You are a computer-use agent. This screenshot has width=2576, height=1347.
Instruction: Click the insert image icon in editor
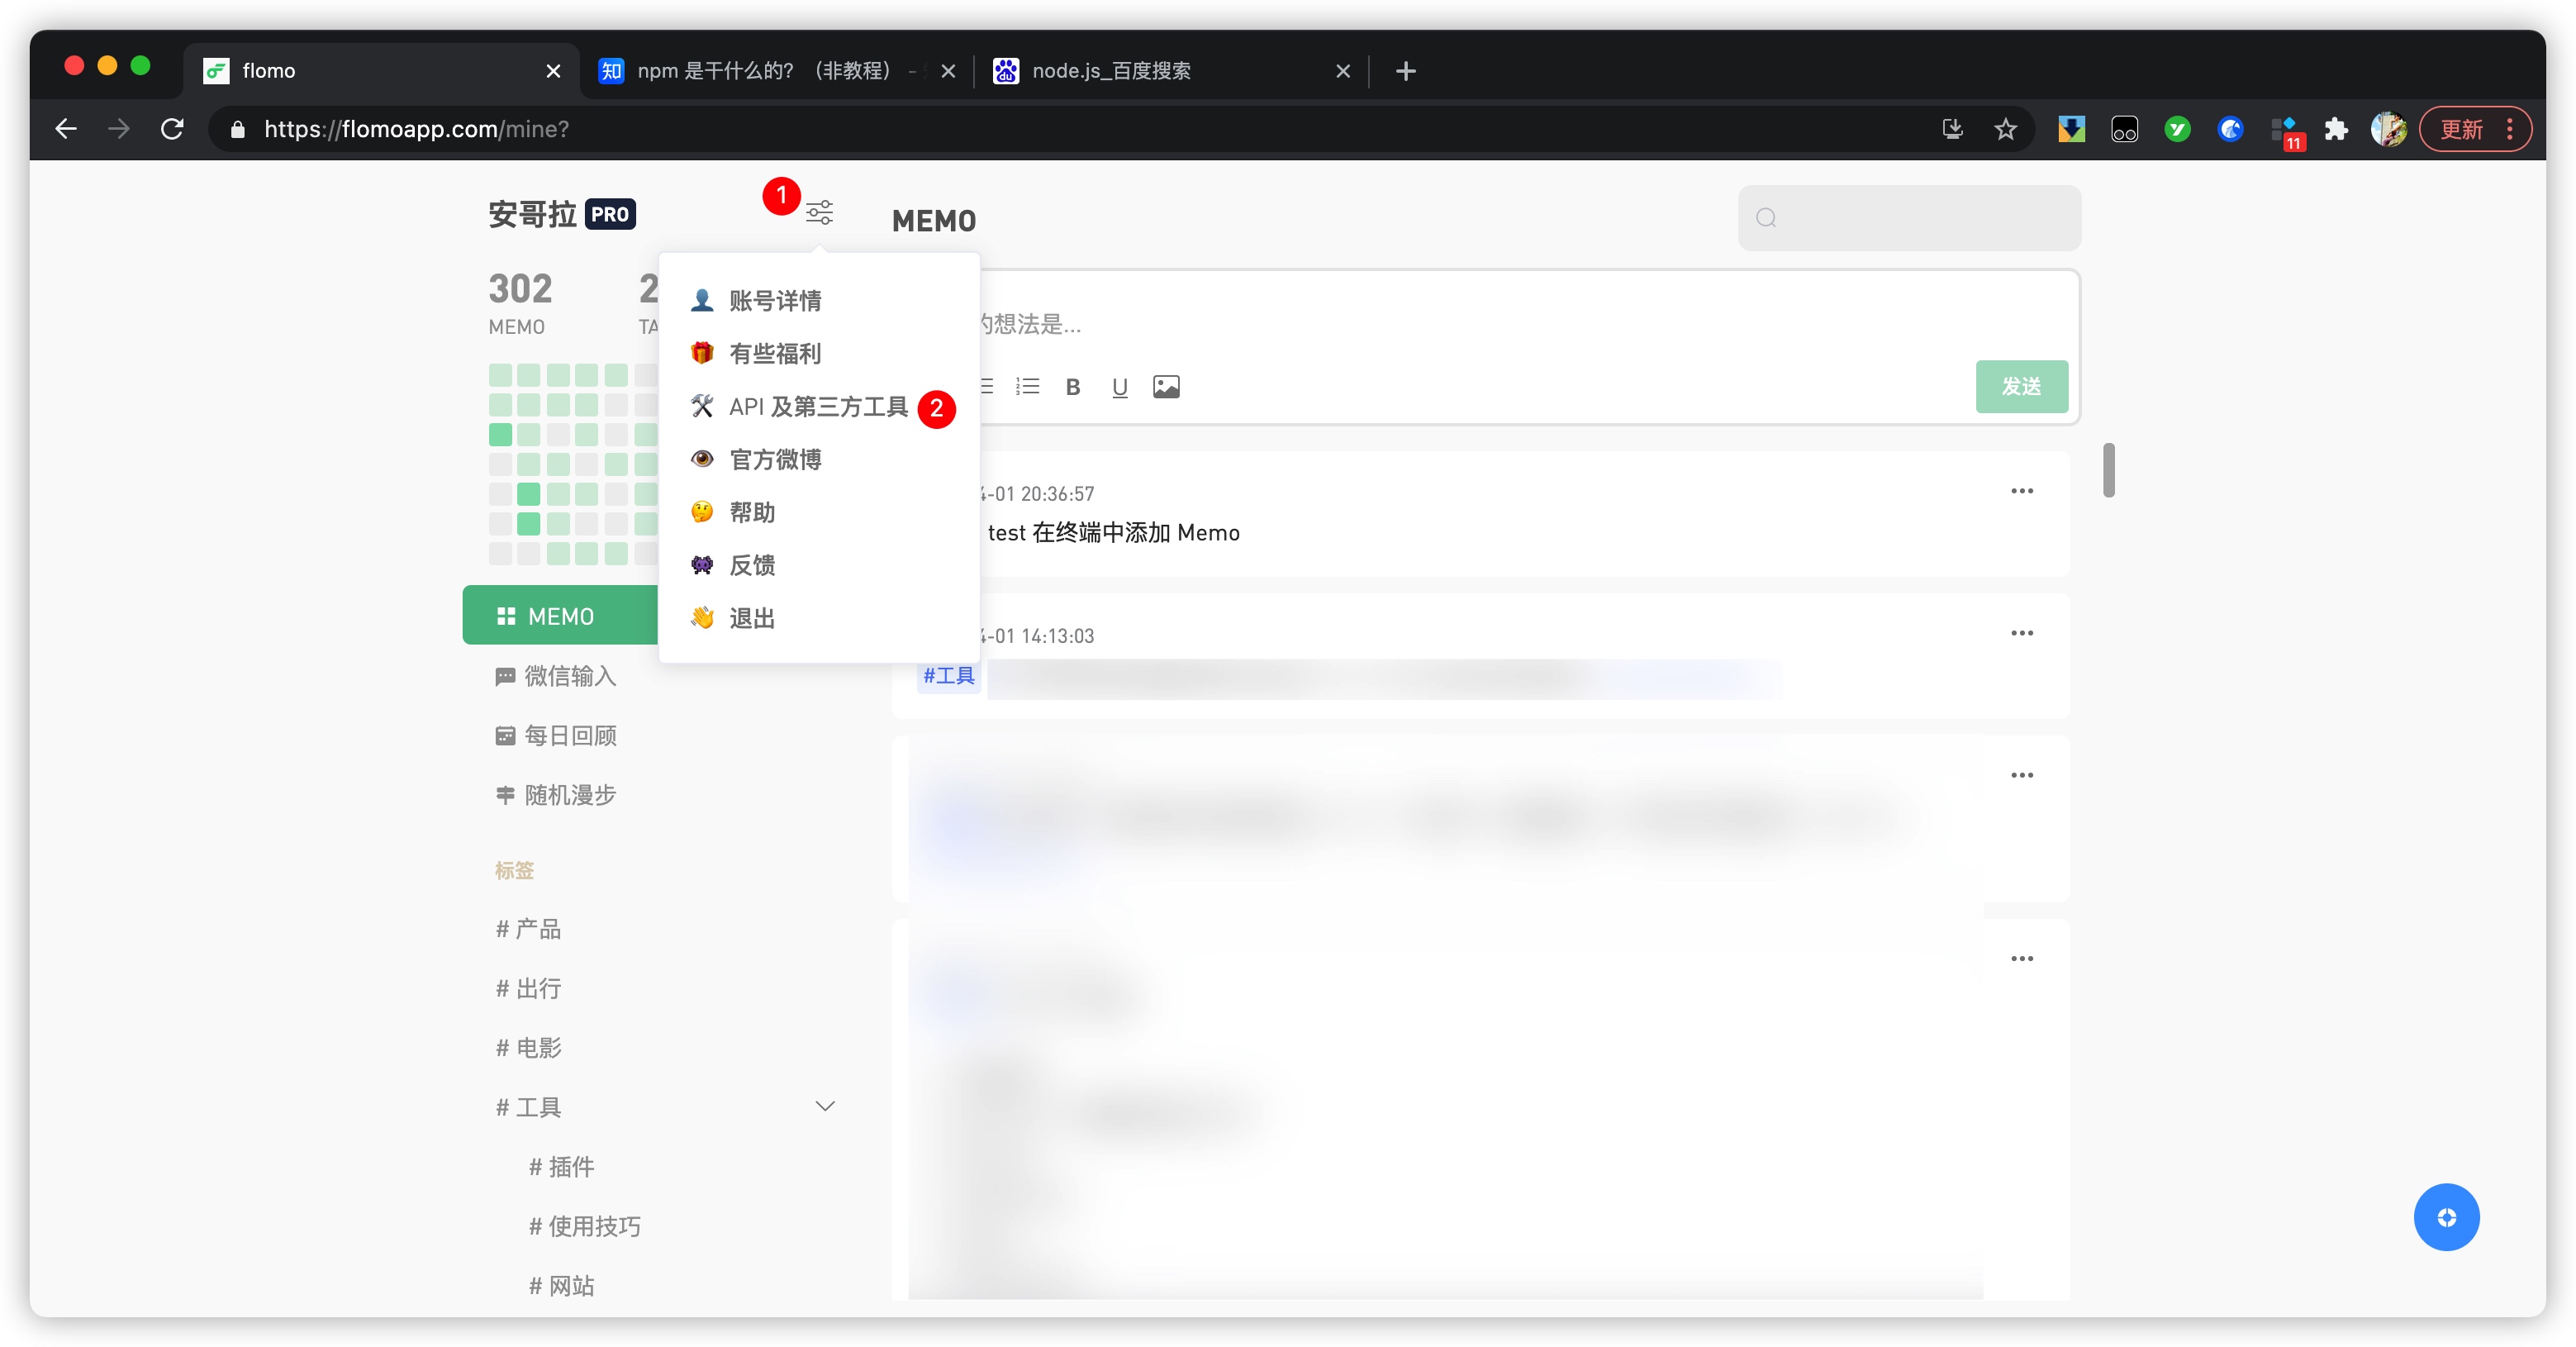click(x=1166, y=387)
